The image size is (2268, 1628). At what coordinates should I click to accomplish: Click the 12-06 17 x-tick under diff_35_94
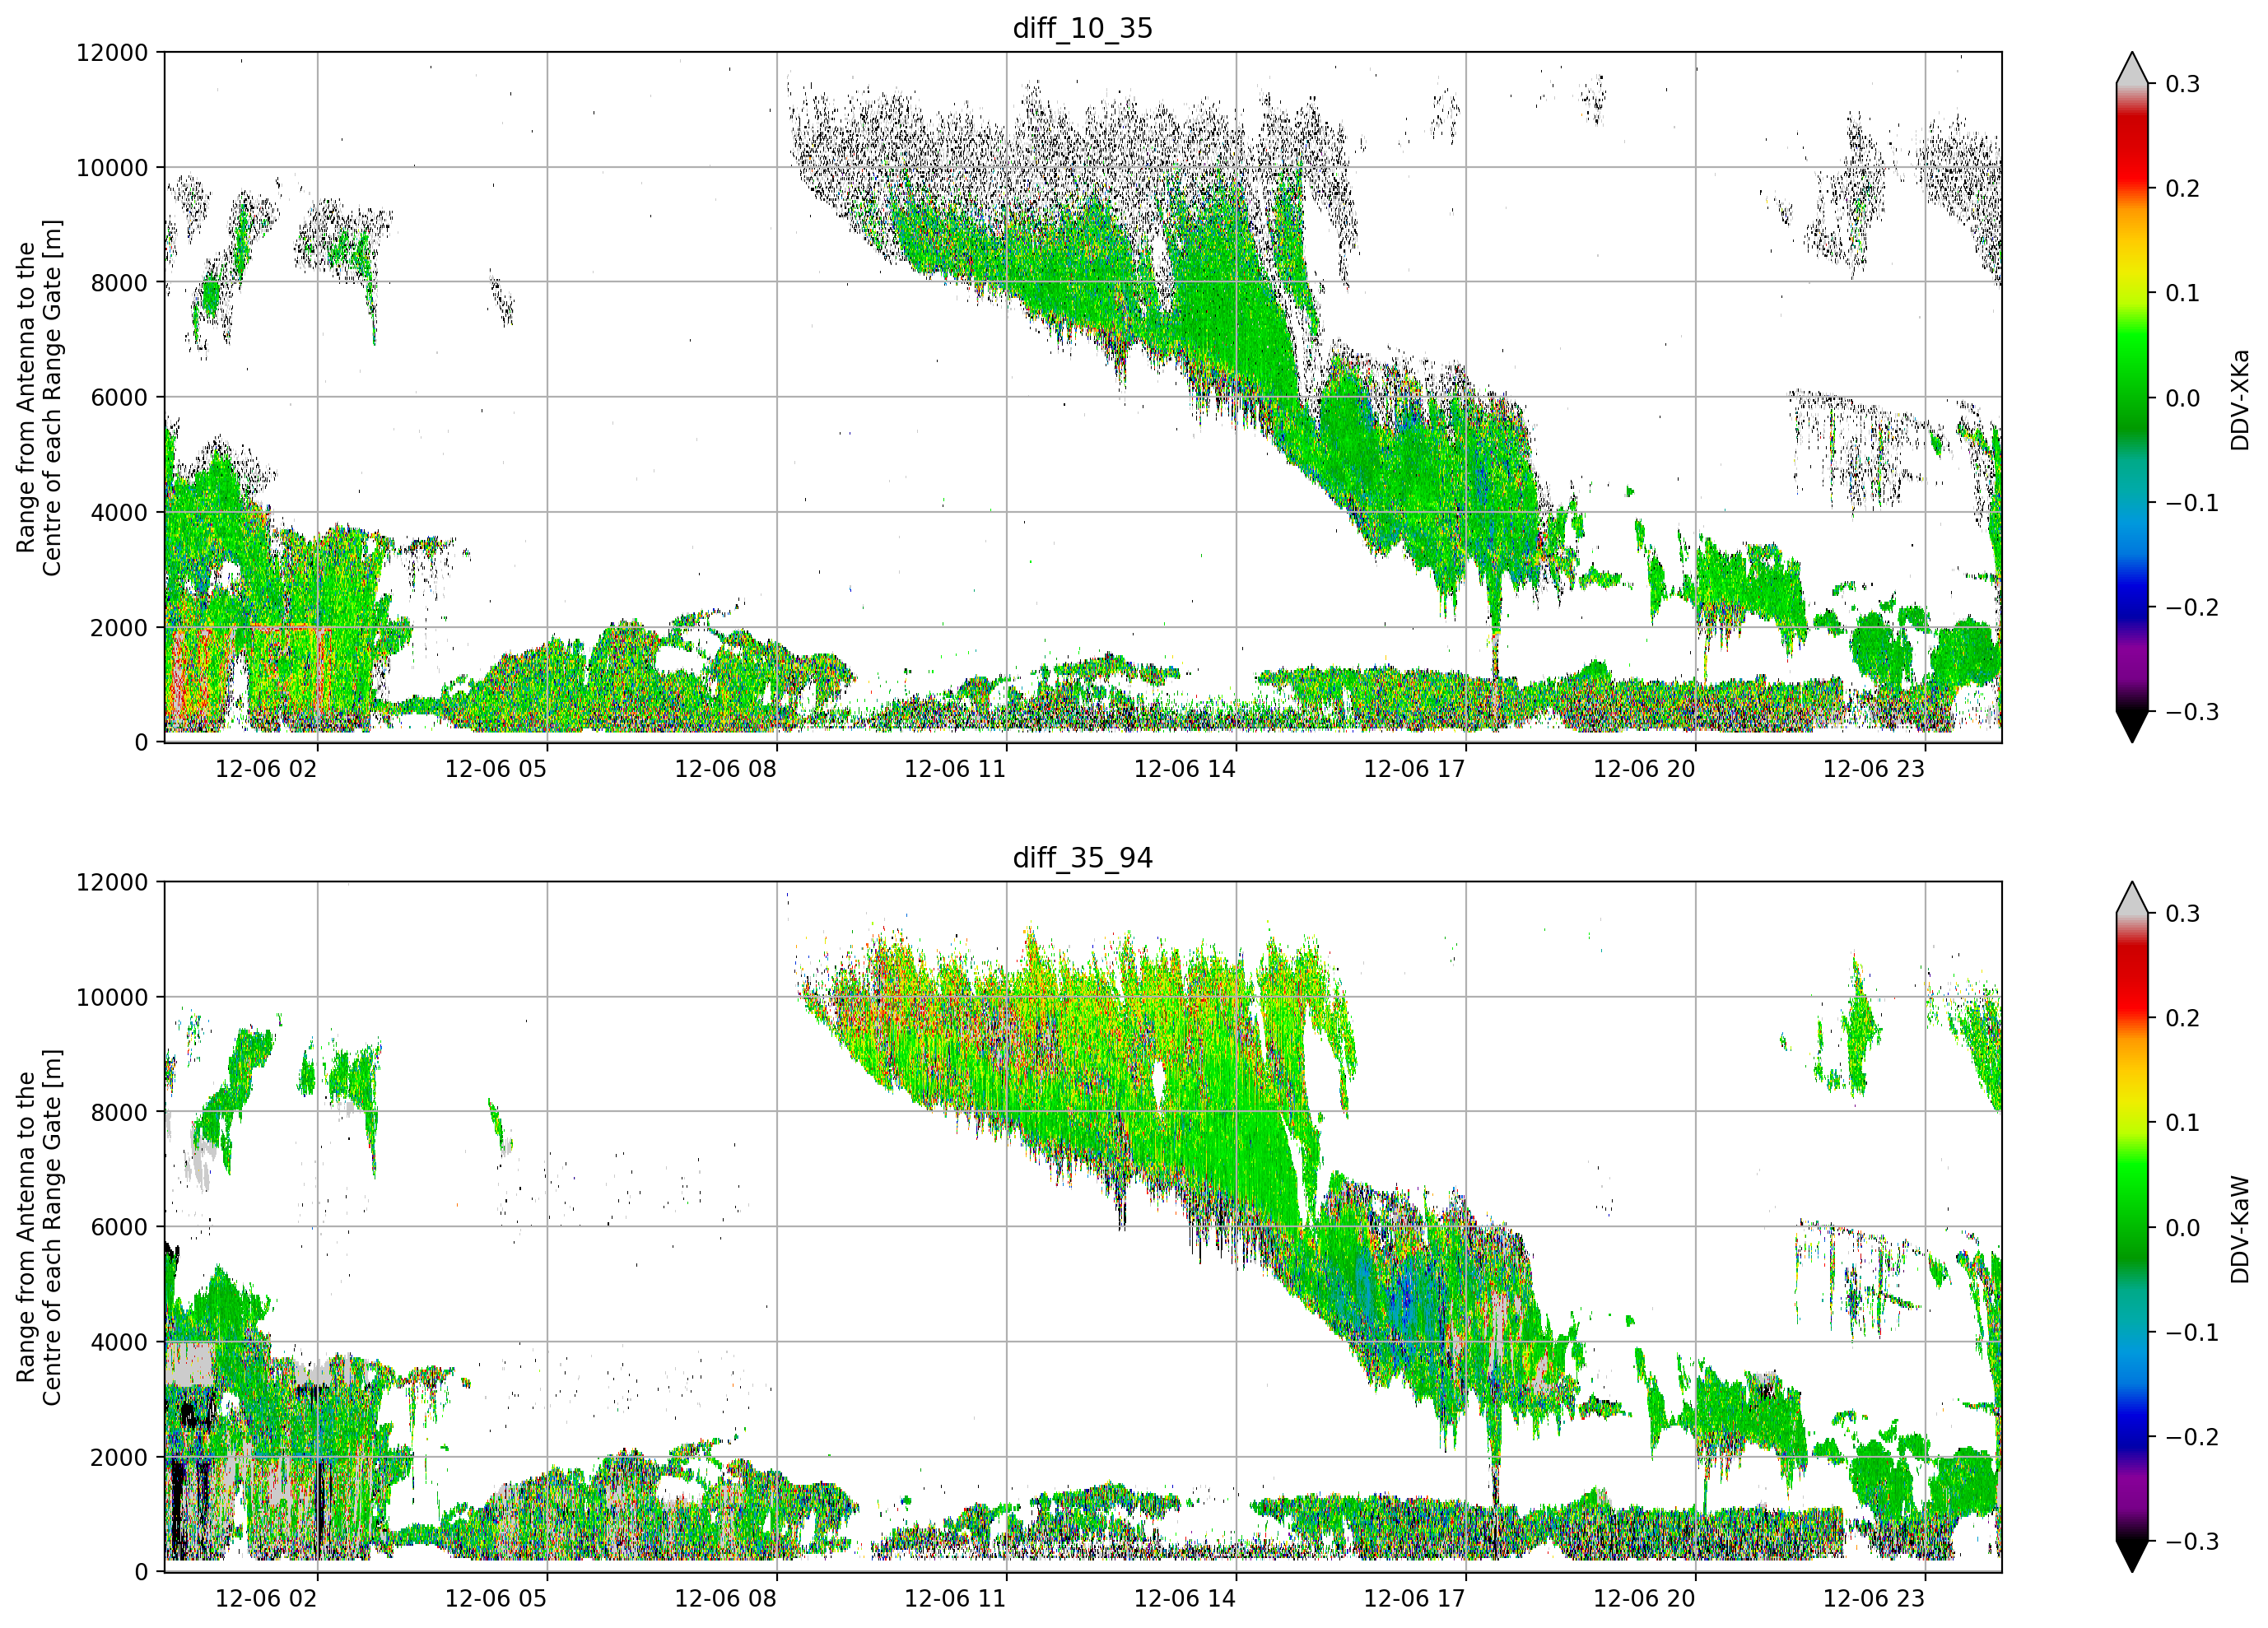tap(1414, 1599)
